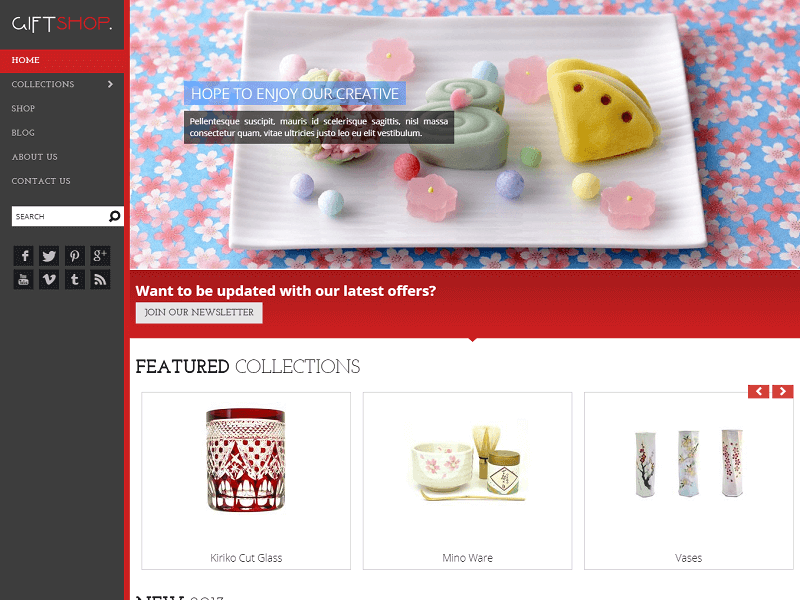Image resolution: width=800 pixels, height=600 pixels.
Task: Open the Kiriko Cut Glass collection thumbnail
Action: point(246,461)
